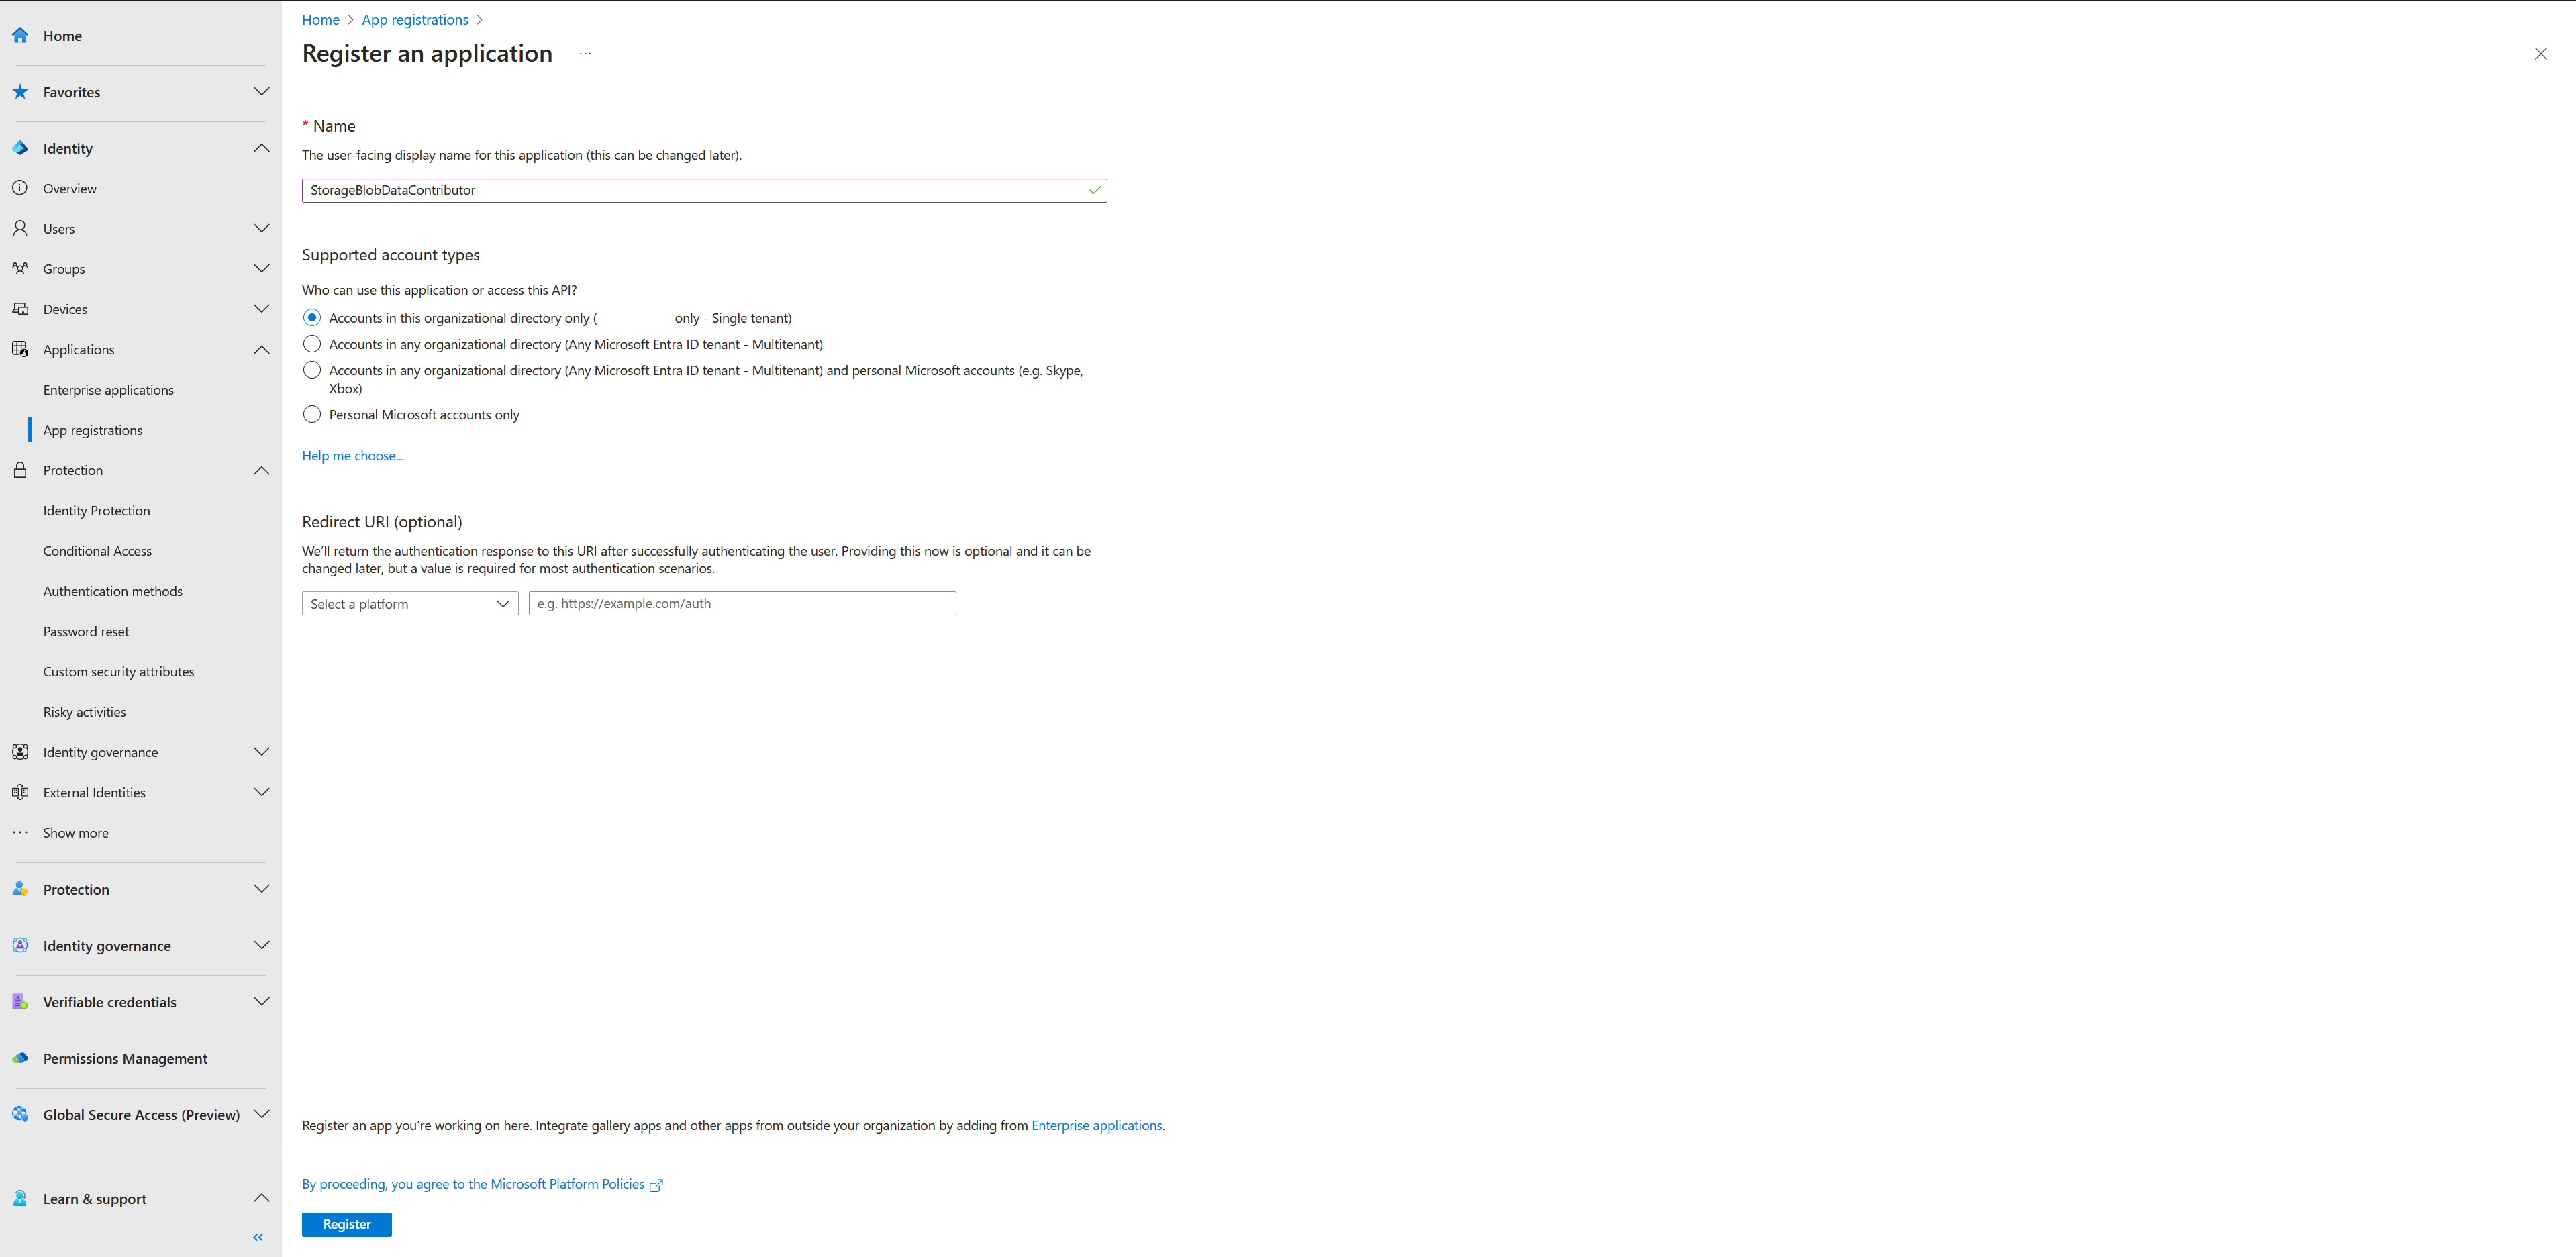Click the Applications icon in sidebar

(x=21, y=348)
